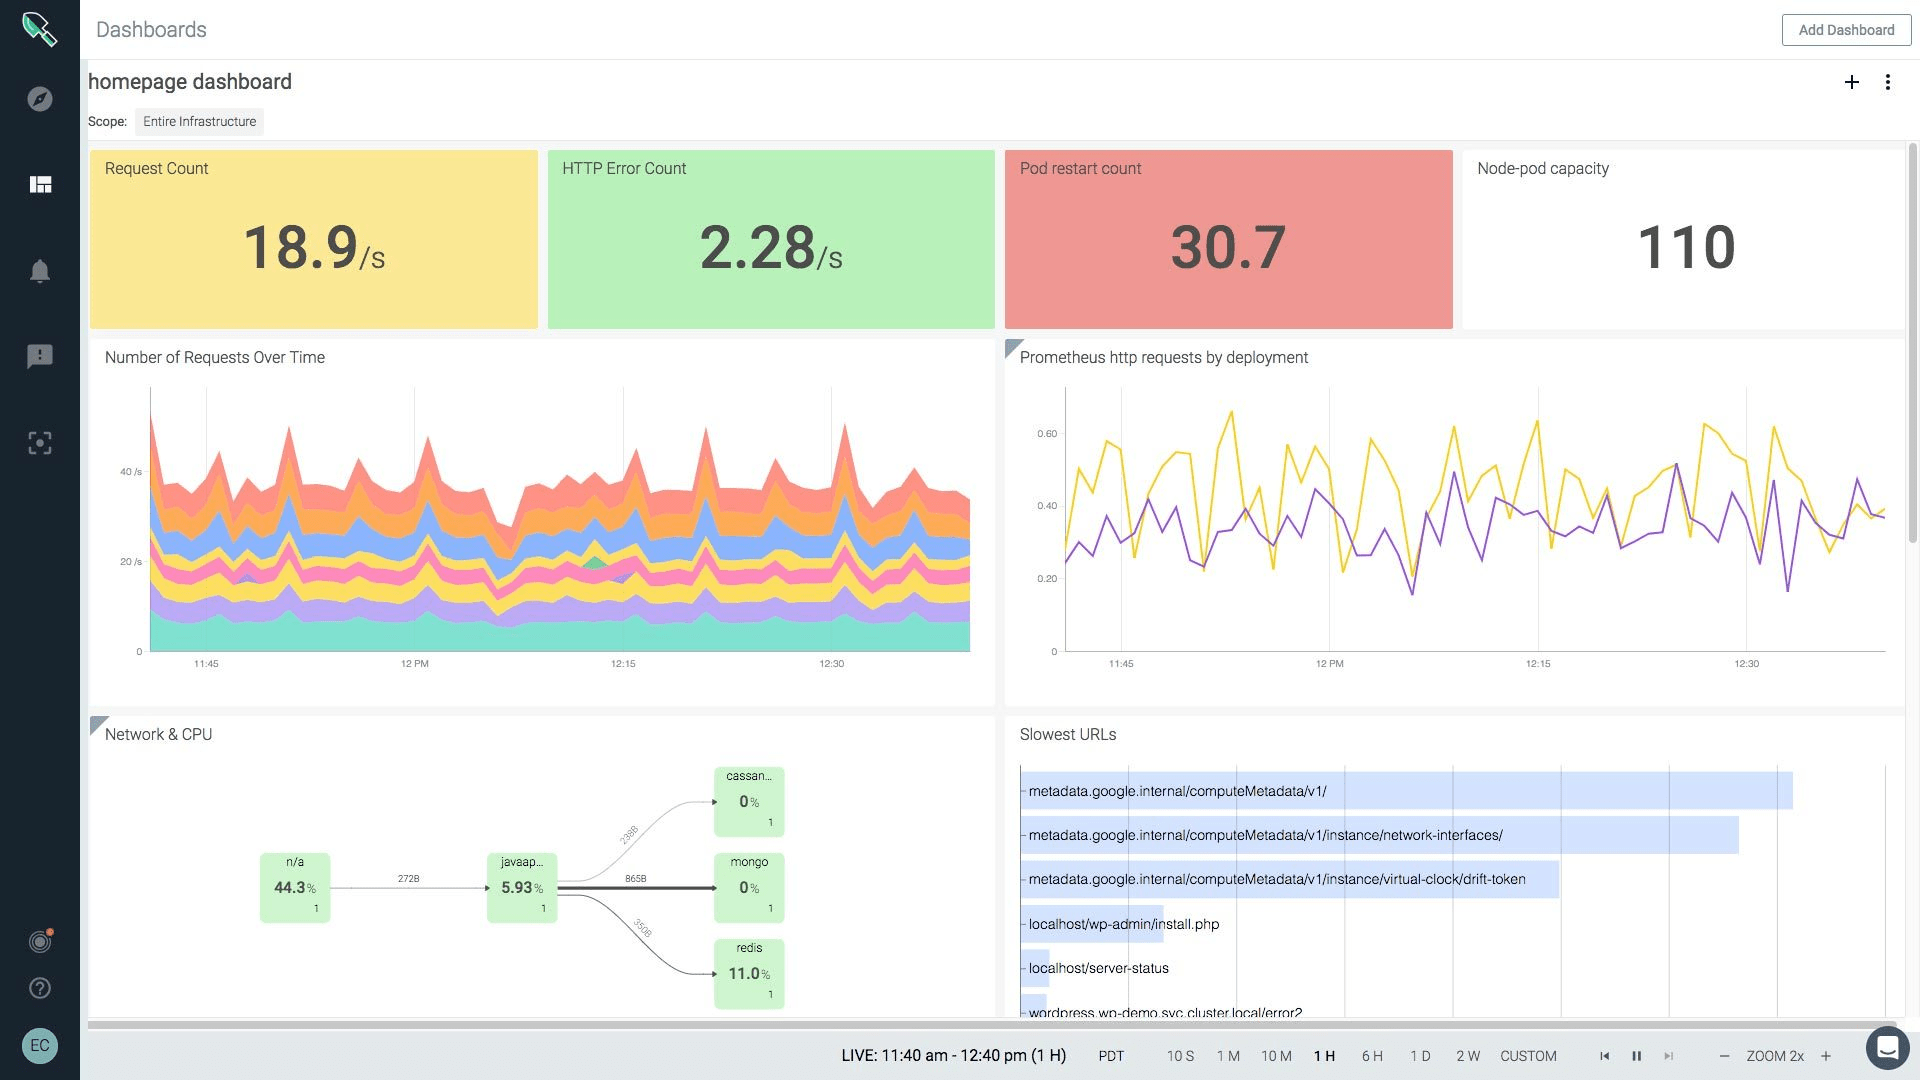Click the Help question mark icon

pyautogui.click(x=40, y=988)
